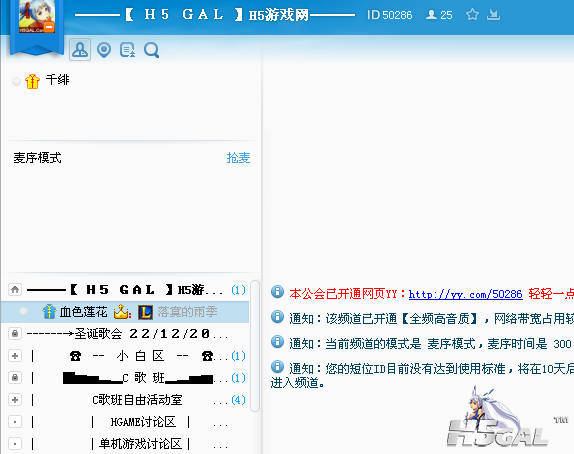Click the user count (4) on C歌班自由活动室
This screenshot has height=454, width=574.
pos(238,400)
